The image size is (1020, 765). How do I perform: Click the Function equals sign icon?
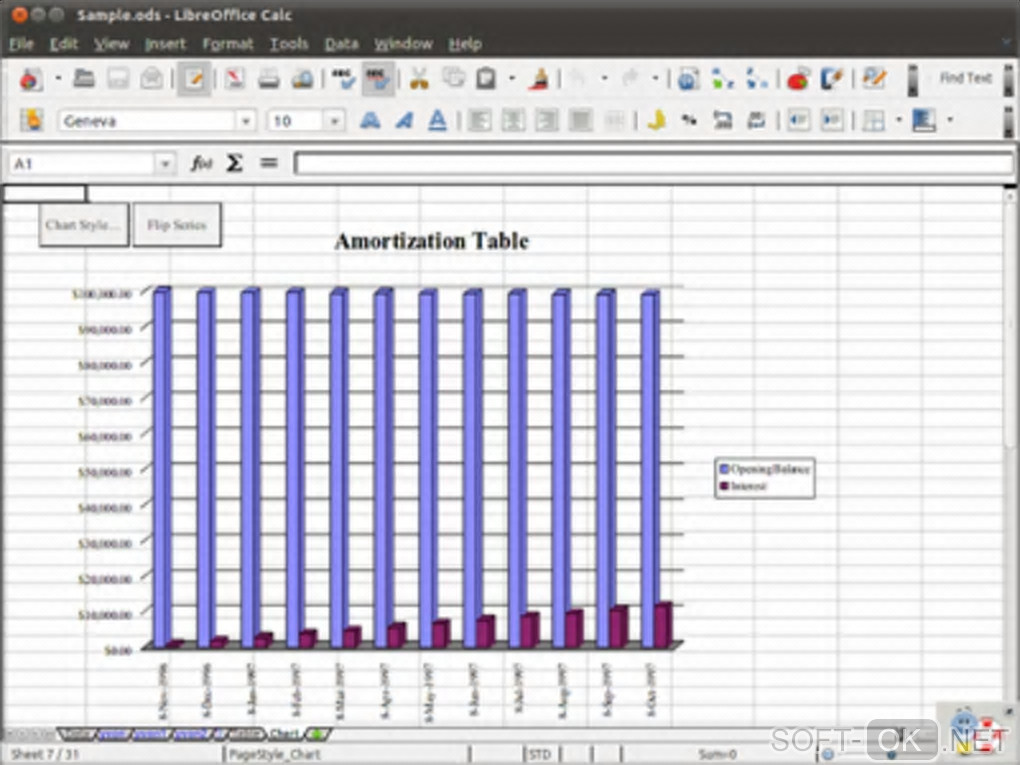click(269, 163)
